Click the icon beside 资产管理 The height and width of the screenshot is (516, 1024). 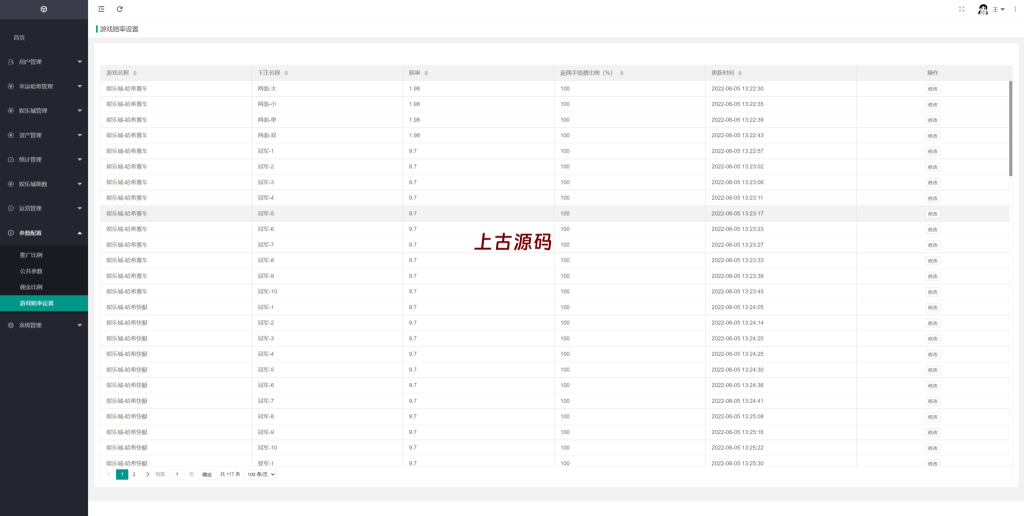tap(10, 135)
